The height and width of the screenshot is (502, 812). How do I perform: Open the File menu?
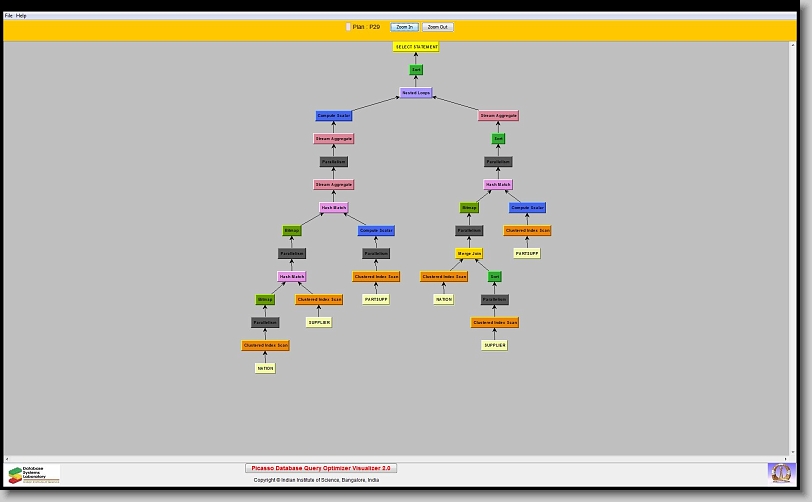[9, 16]
